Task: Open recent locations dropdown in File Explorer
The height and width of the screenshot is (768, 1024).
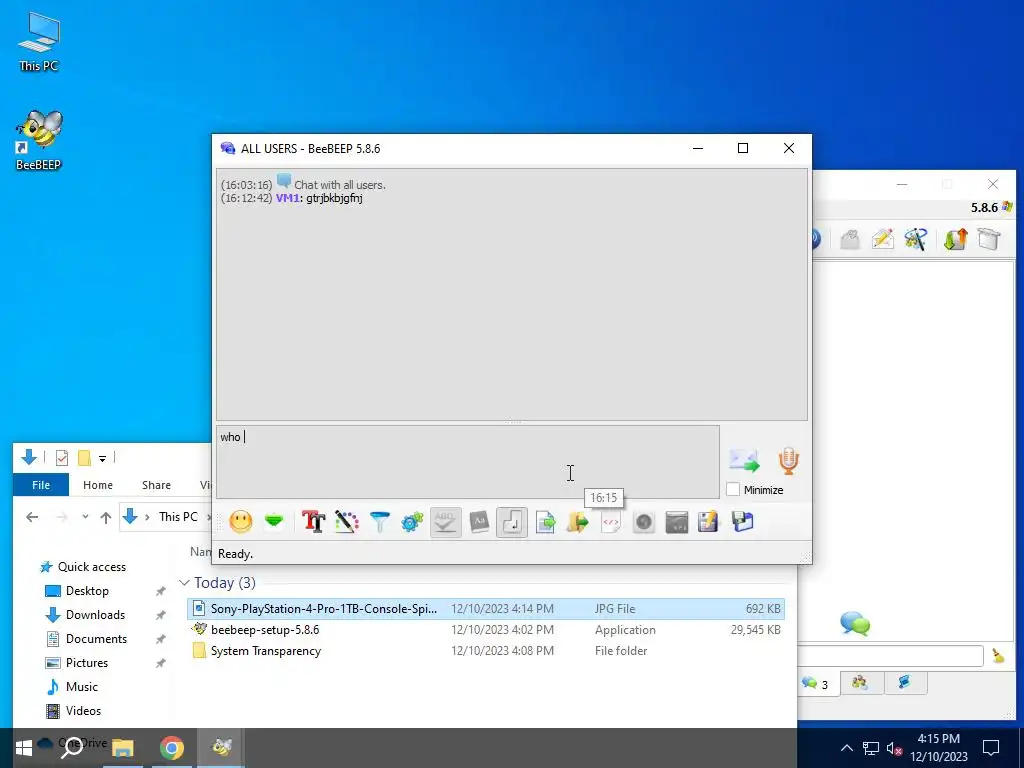Action: [85, 517]
